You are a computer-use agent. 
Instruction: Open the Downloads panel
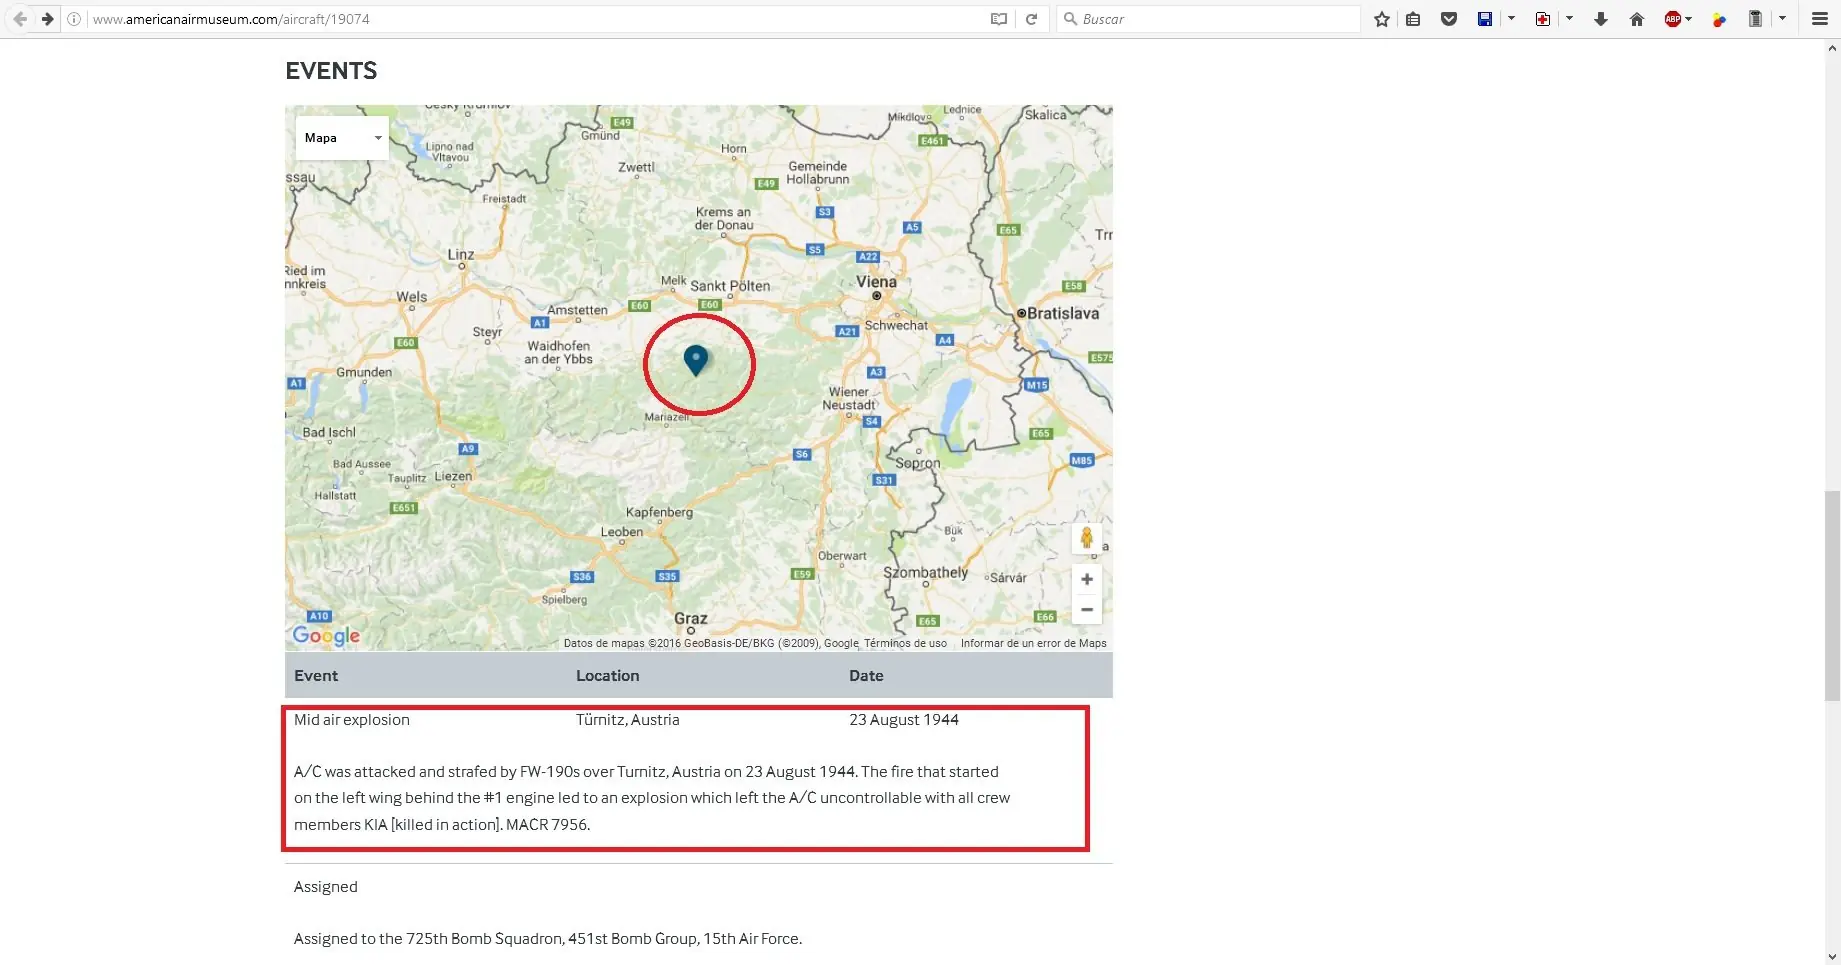tap(1601, 19)
